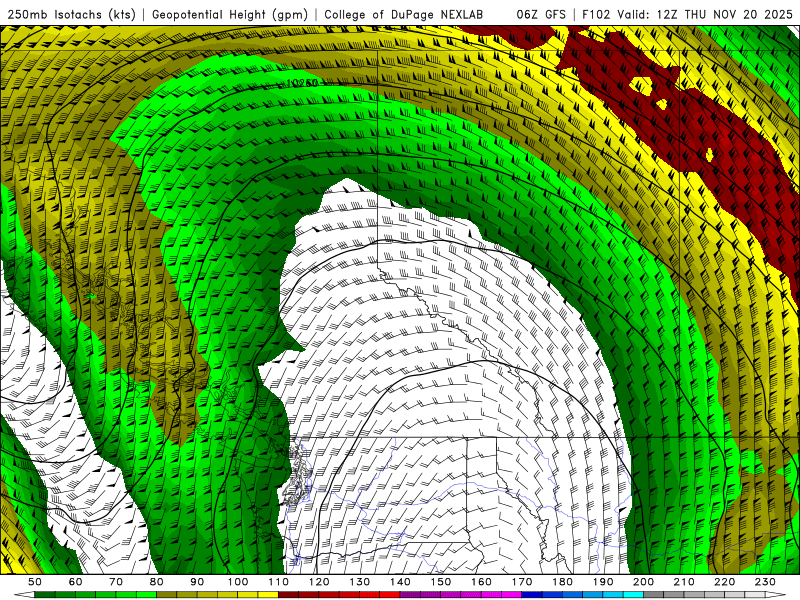
Task: Click the cyan swatch just before 200
Action: (x=634, y=595)
